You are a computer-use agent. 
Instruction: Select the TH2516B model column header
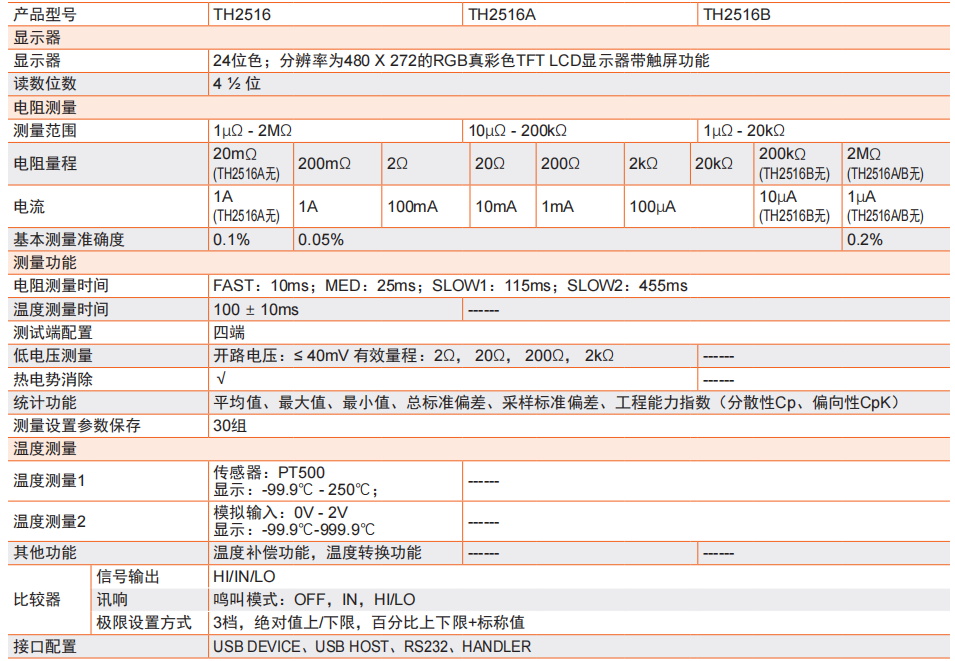click(737, 15)
